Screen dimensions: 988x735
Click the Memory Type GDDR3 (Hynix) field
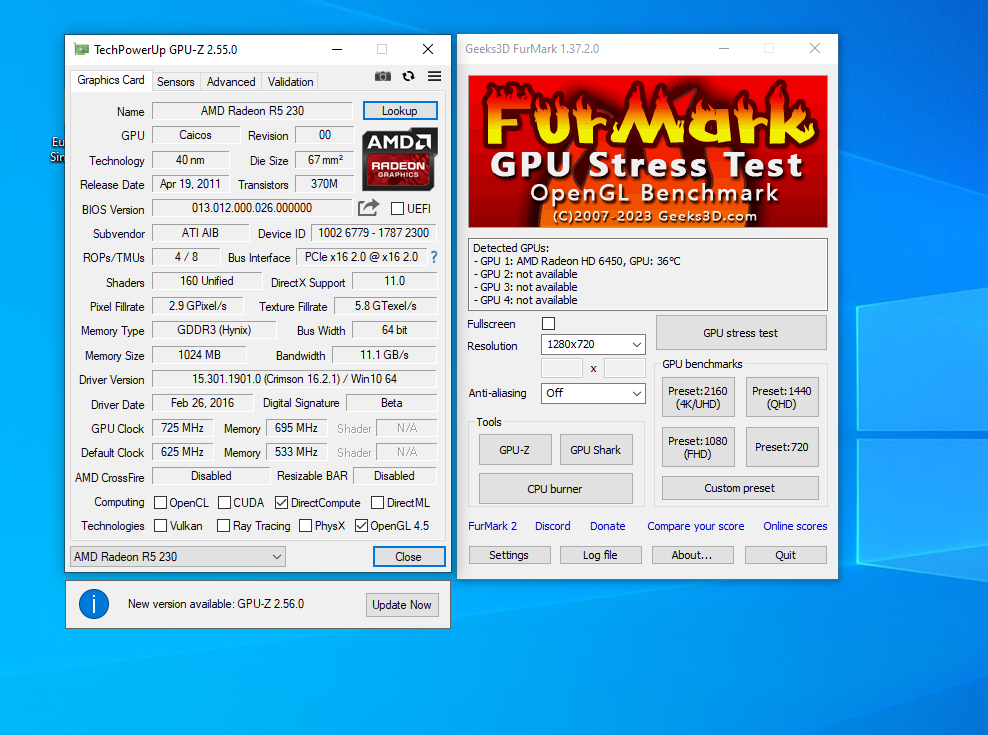click(x=214, y=330)
